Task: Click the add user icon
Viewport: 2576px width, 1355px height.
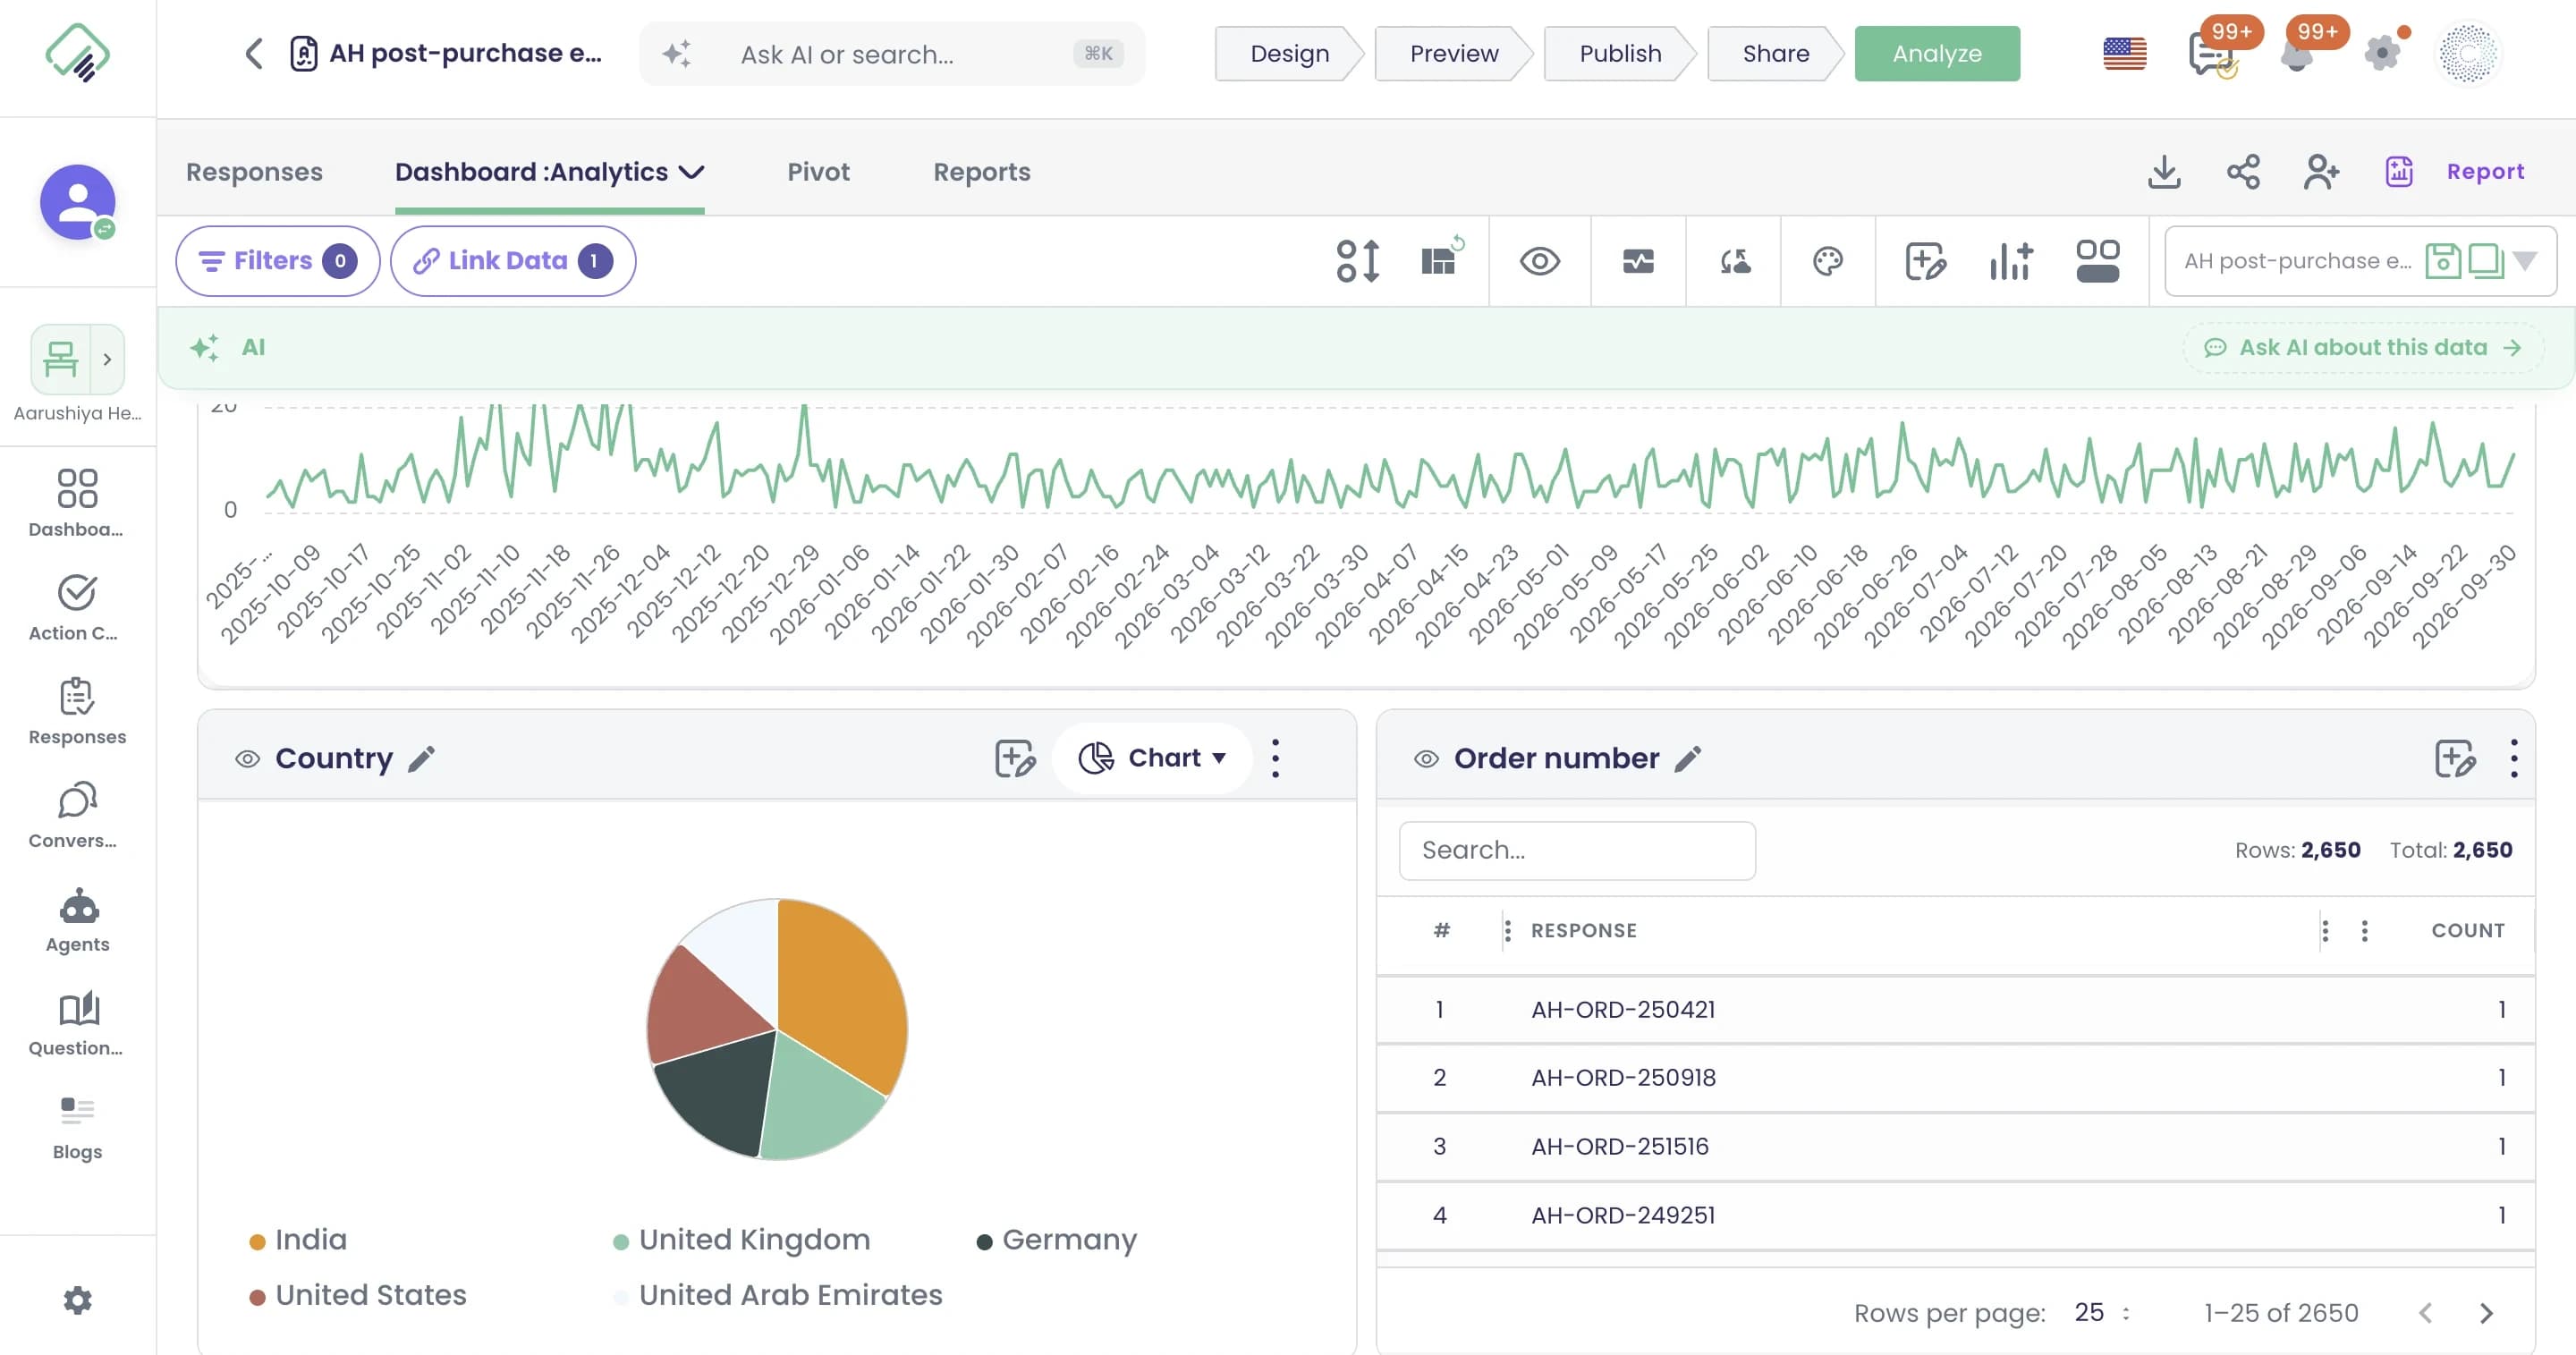Action: tap(2322, 172)
